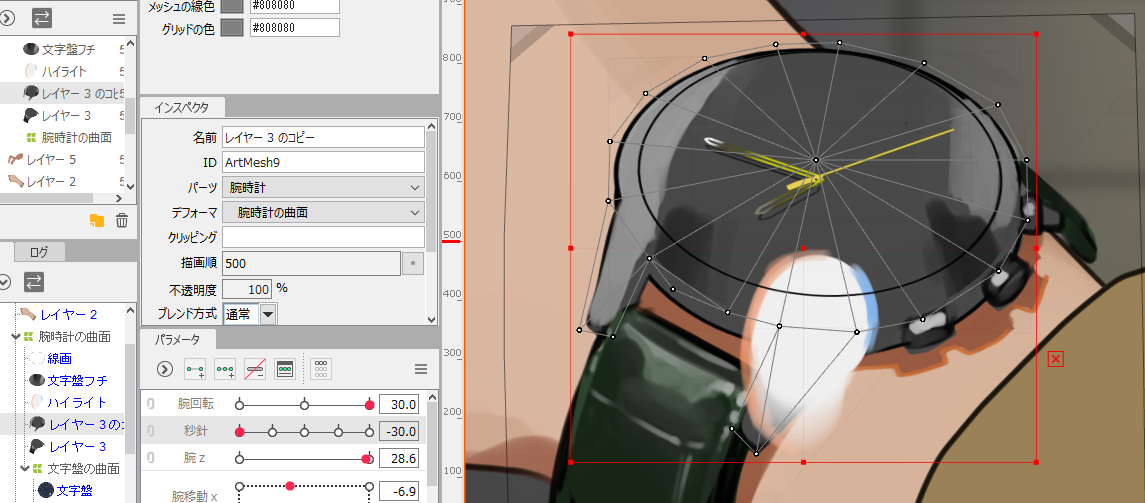
Task: Create a new folder with the yellow folder icon
Action: point(96,220)
